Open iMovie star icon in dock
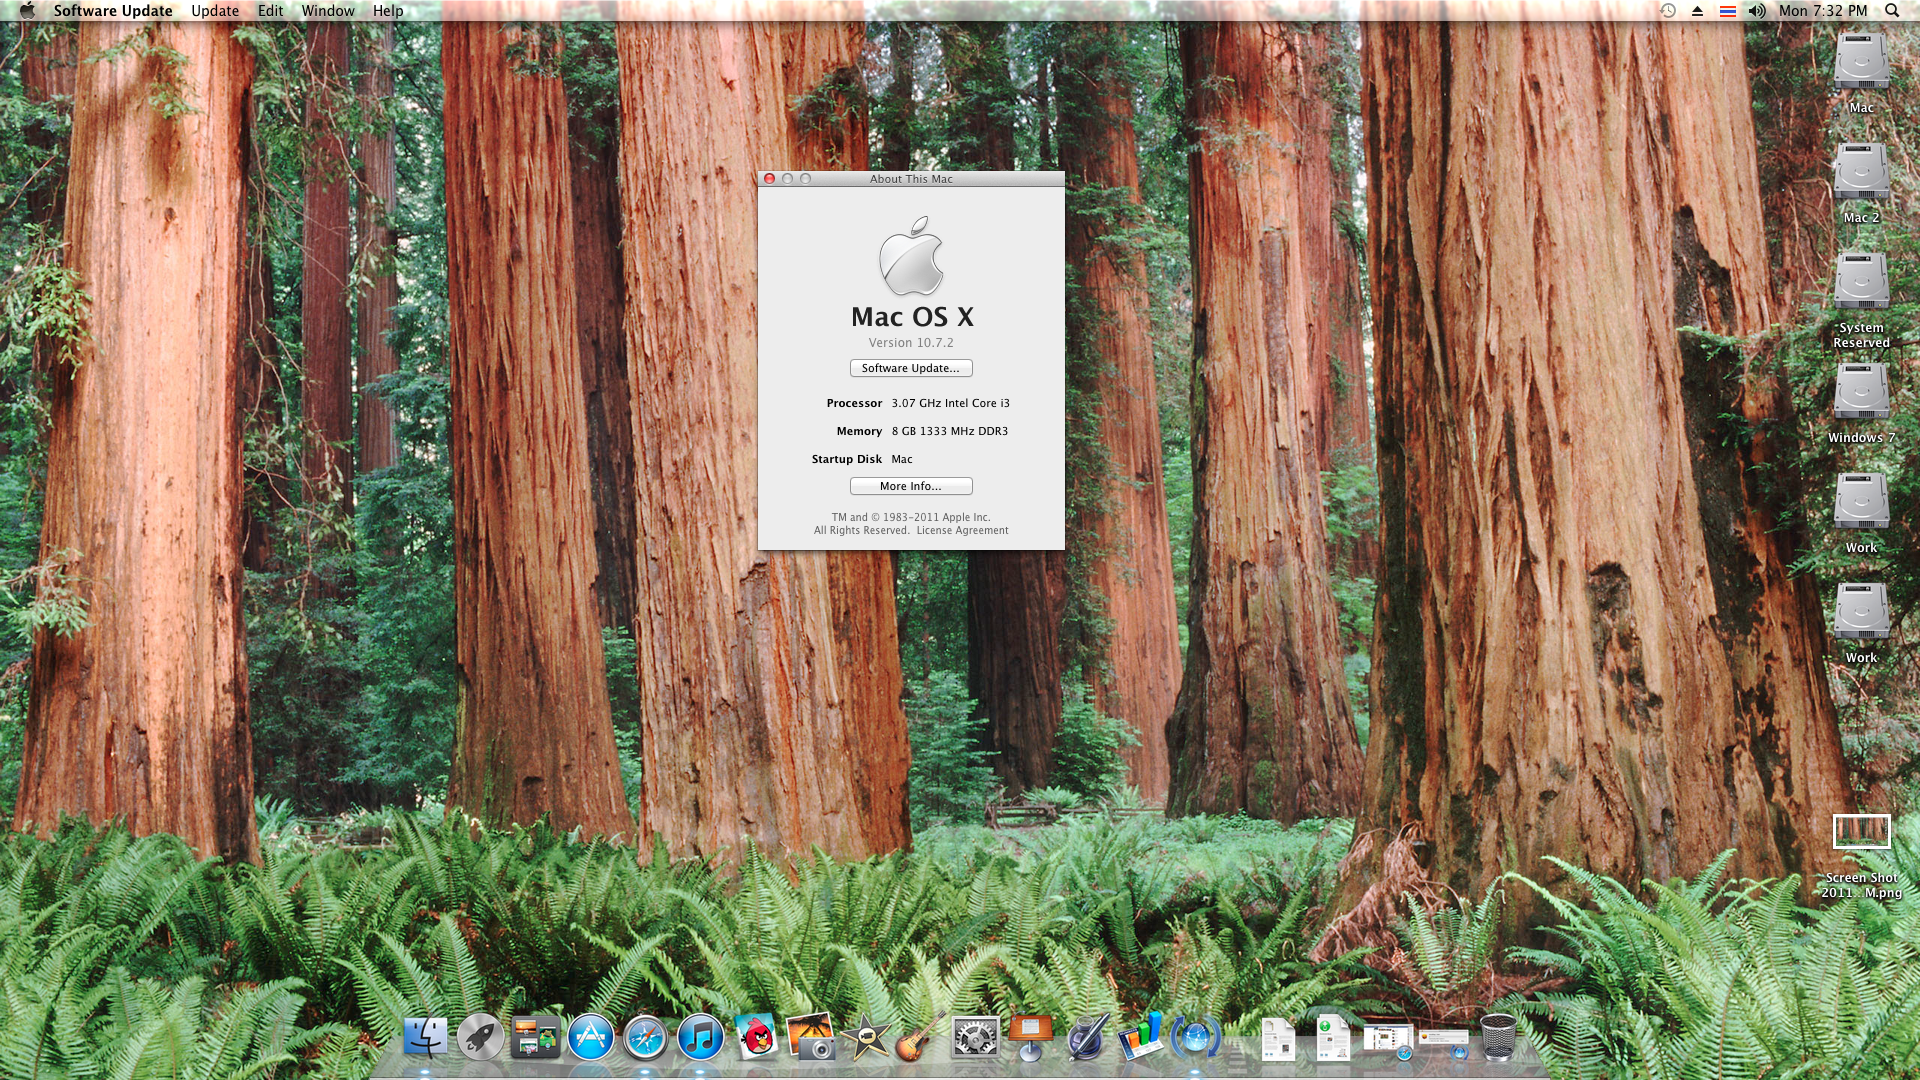 pos(866,1038)
